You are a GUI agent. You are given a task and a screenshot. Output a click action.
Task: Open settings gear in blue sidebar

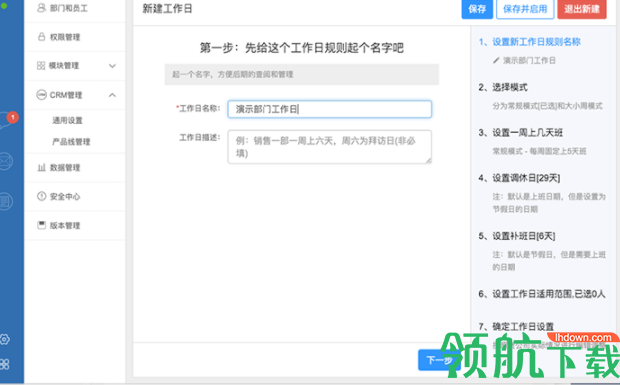[x=5, y=339]
